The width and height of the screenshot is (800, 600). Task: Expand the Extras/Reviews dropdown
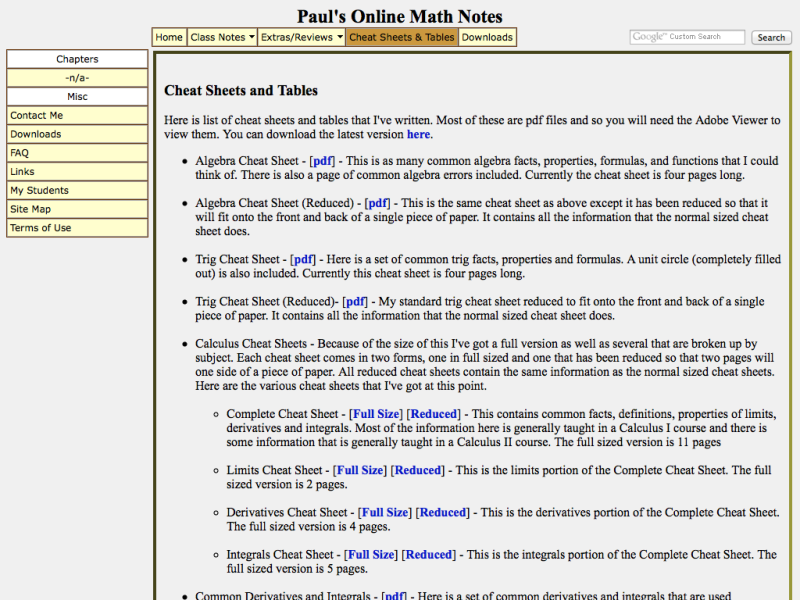[301, 37]
